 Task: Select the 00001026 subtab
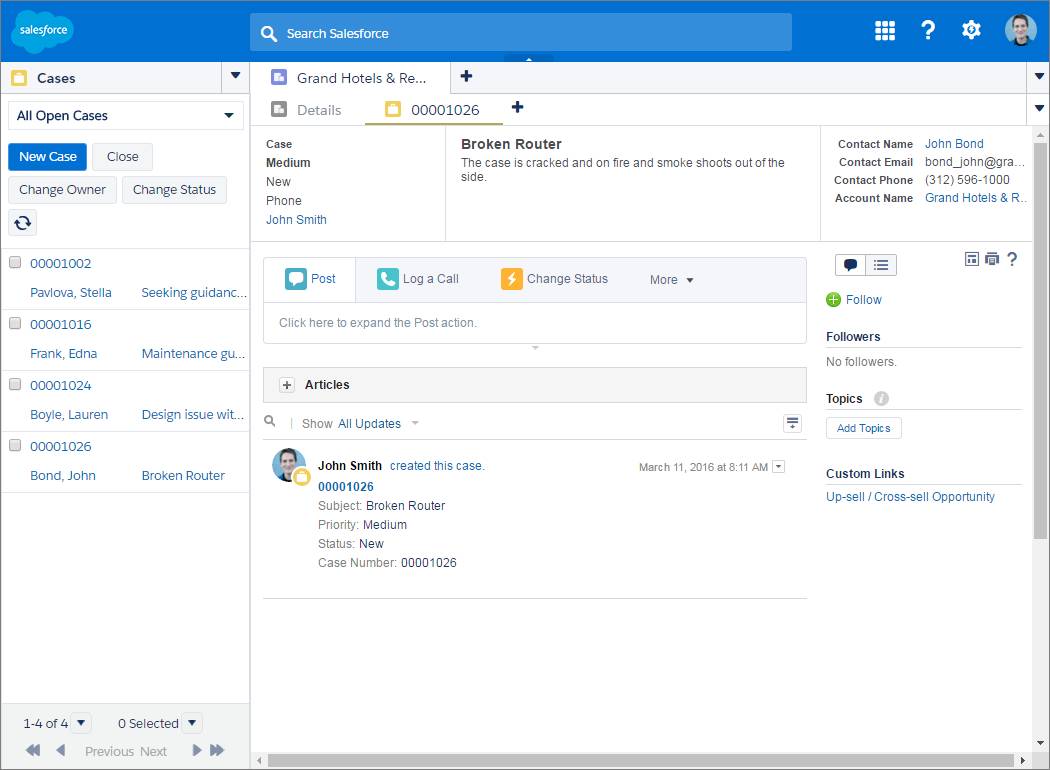coord(433,110)
